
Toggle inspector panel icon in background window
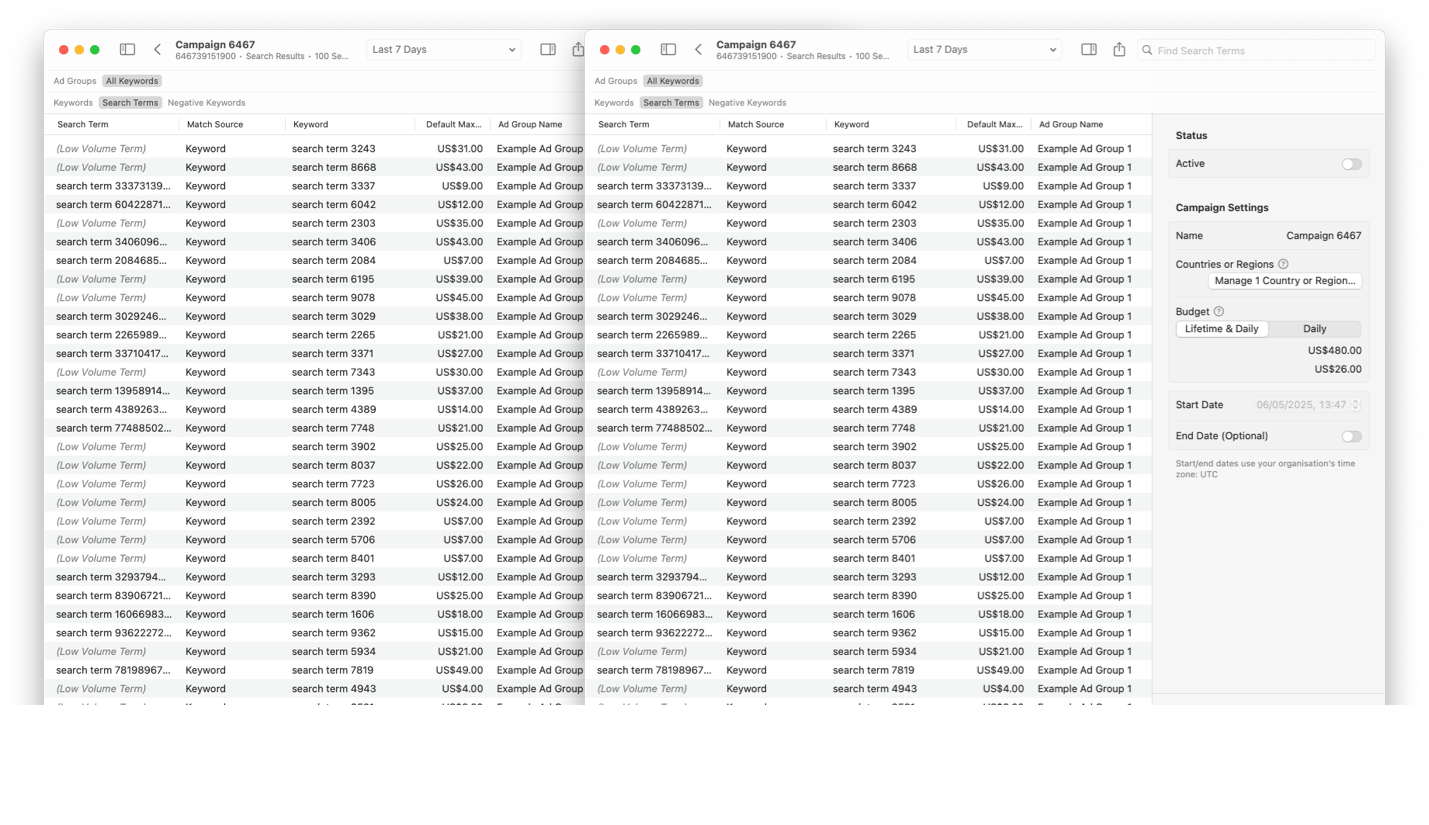pos(548,49)
